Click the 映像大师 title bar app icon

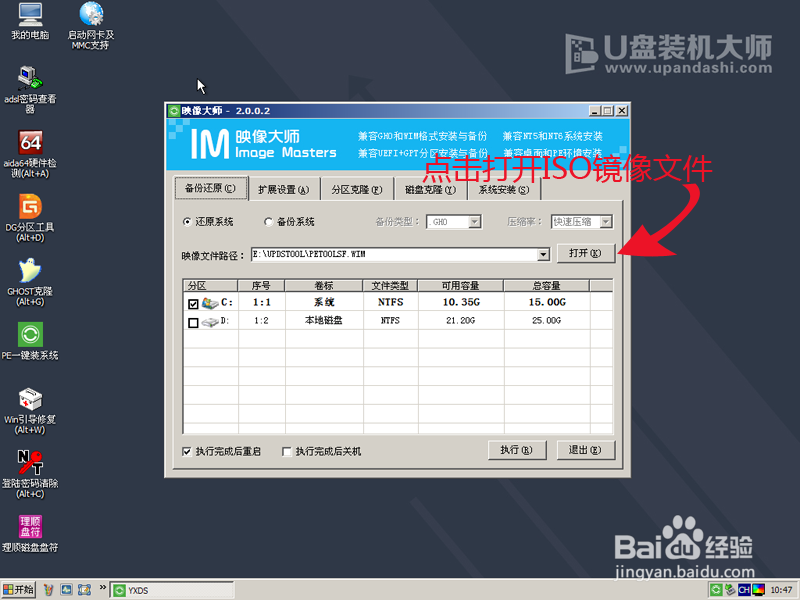pyautogui.click(x=174, y=111)
